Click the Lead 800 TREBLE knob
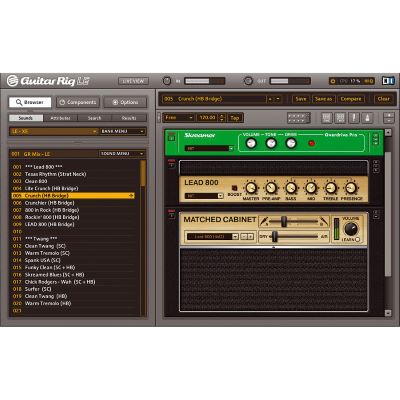This screenshot has height=400, width=400. (331, 188)
